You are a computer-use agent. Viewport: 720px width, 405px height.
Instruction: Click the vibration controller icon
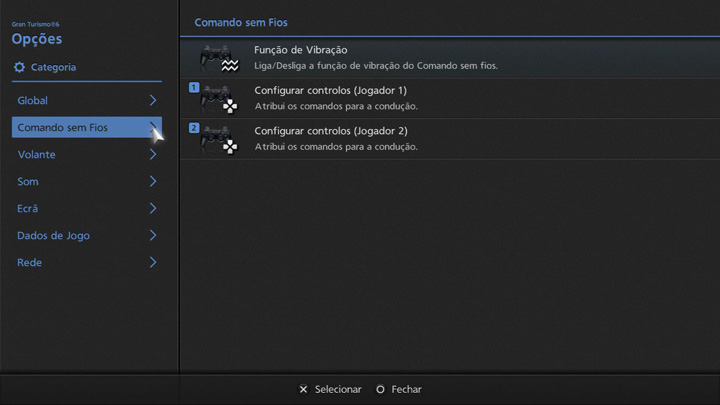pos(218,57)
